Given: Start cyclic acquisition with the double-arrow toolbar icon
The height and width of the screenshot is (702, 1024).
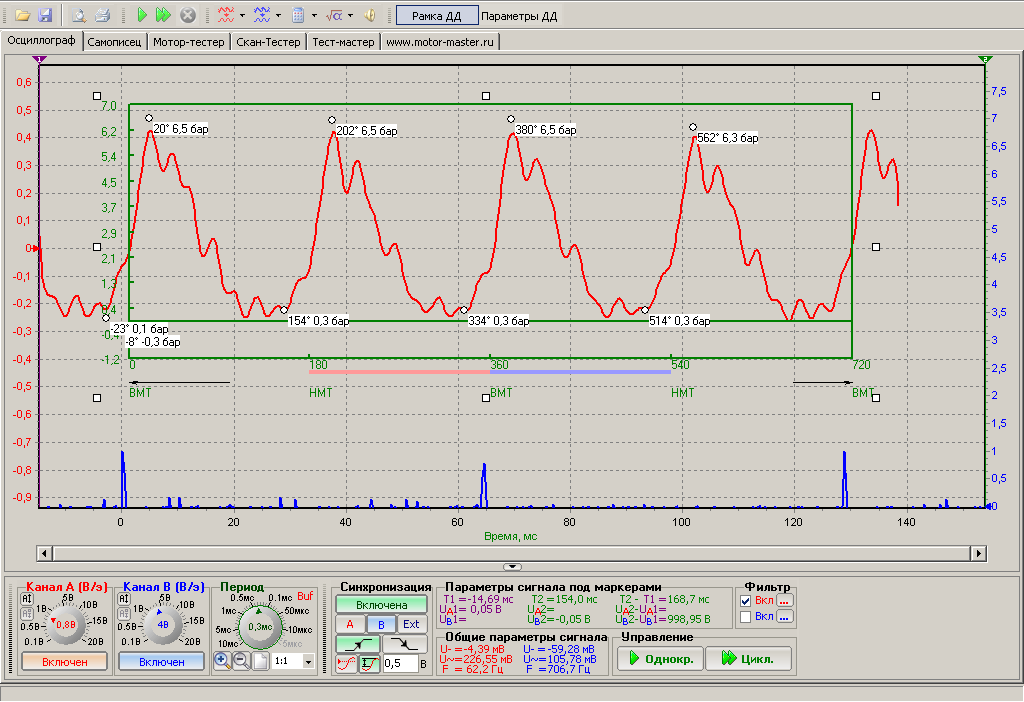Looking at the screenshot, I should [x=163, y=15].
